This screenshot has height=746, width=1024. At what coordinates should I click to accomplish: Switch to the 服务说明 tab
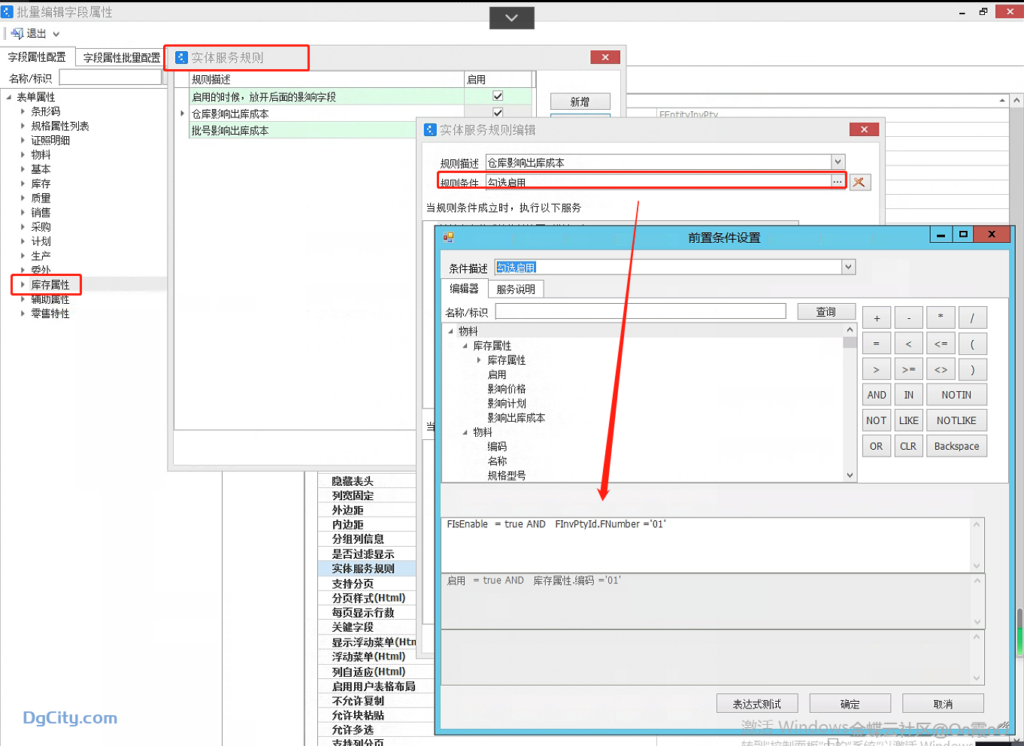pyautogui.click(x=515, y=289)
